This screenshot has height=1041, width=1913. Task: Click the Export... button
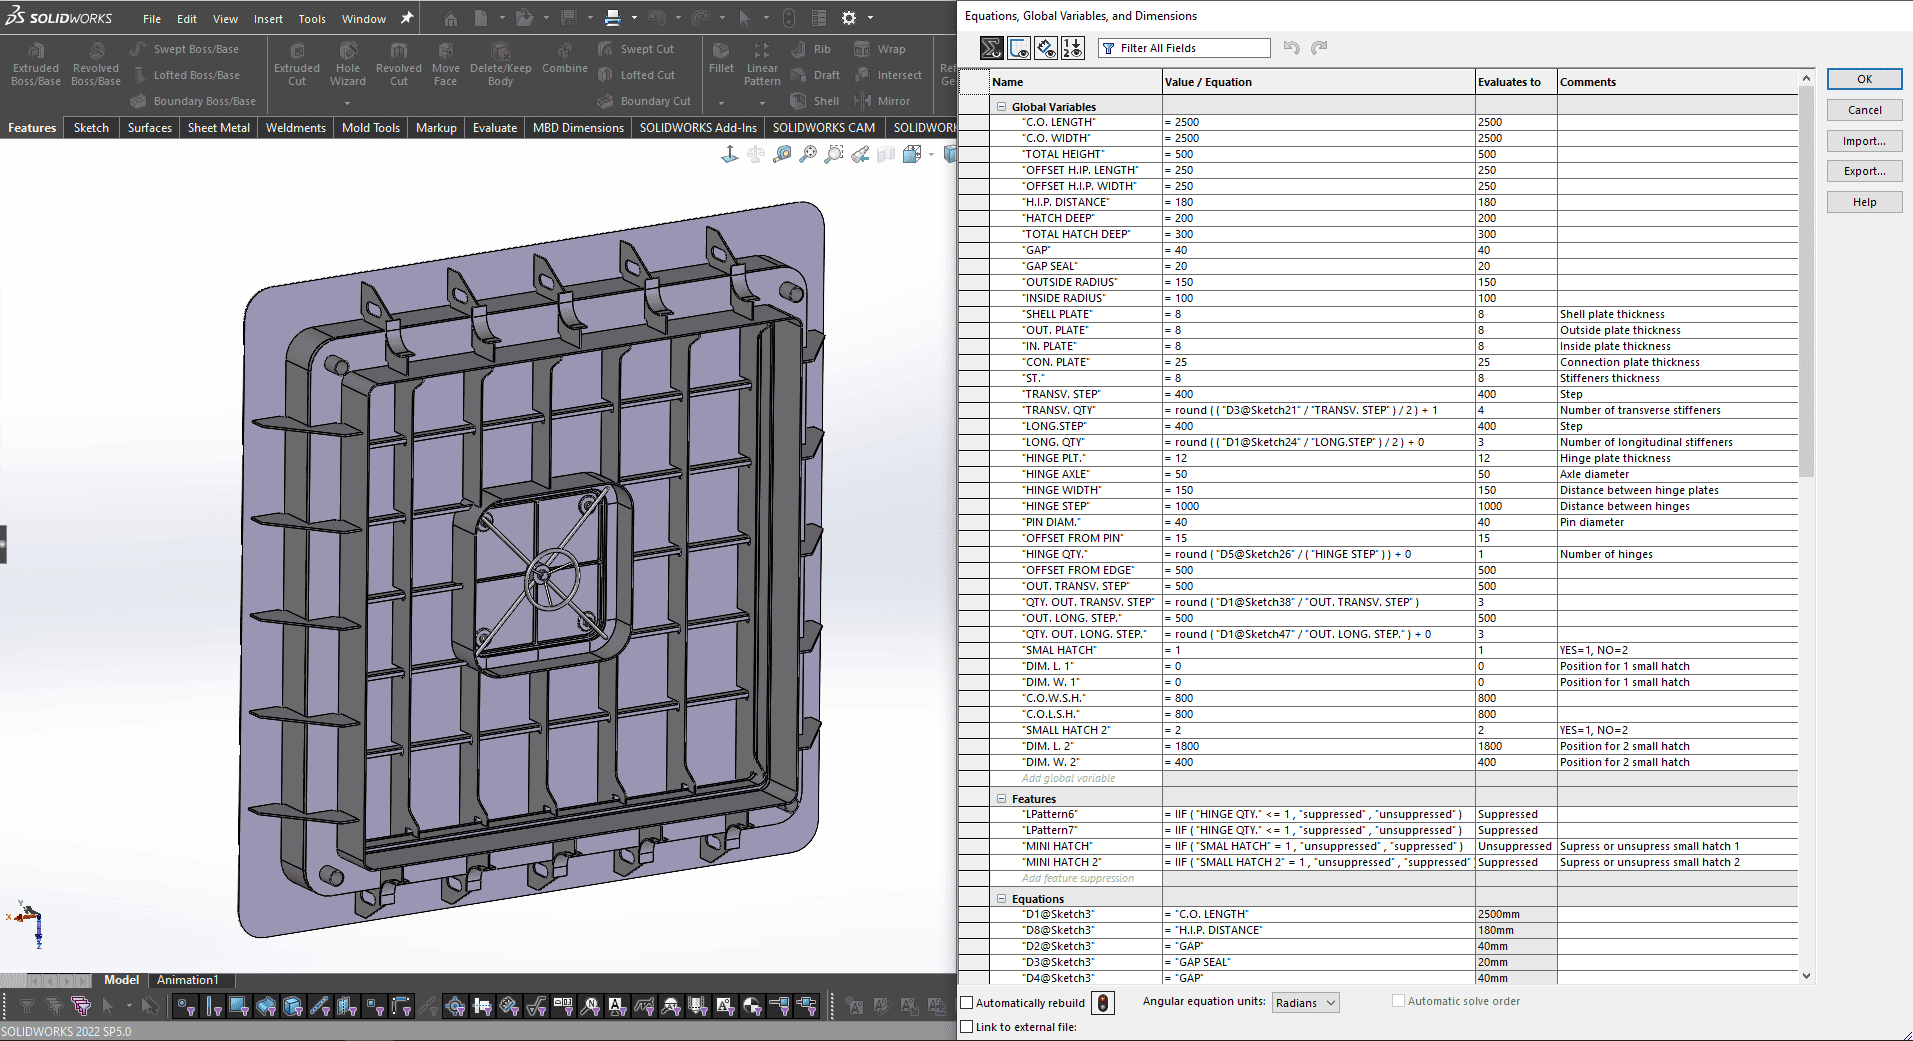(1864, 172)
